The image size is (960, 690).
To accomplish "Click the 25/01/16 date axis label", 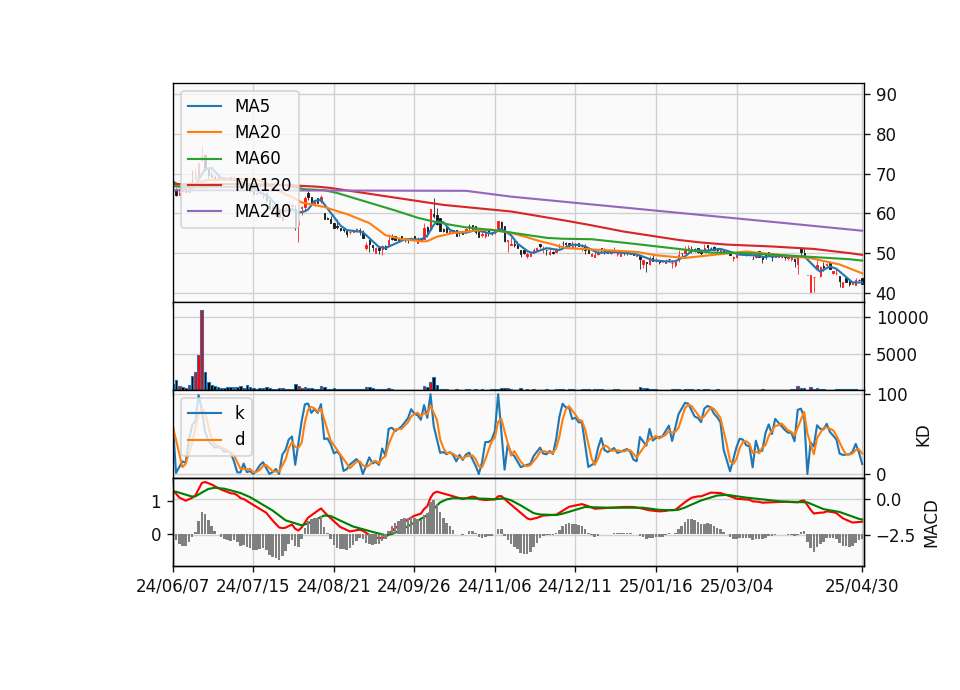I will pos(655,586).
